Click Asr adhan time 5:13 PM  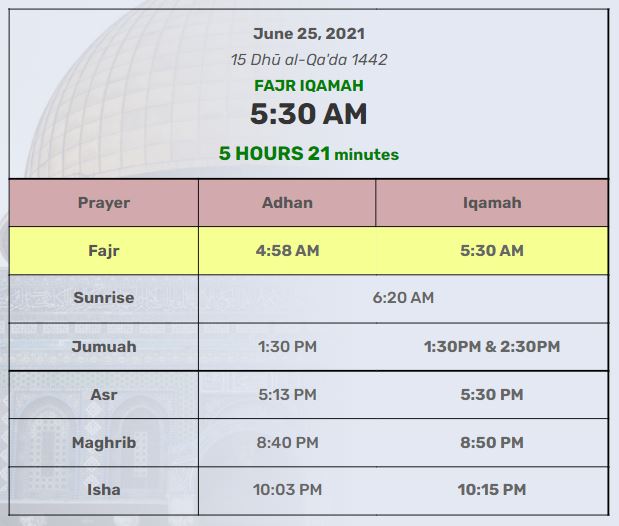tap(287, 394)
